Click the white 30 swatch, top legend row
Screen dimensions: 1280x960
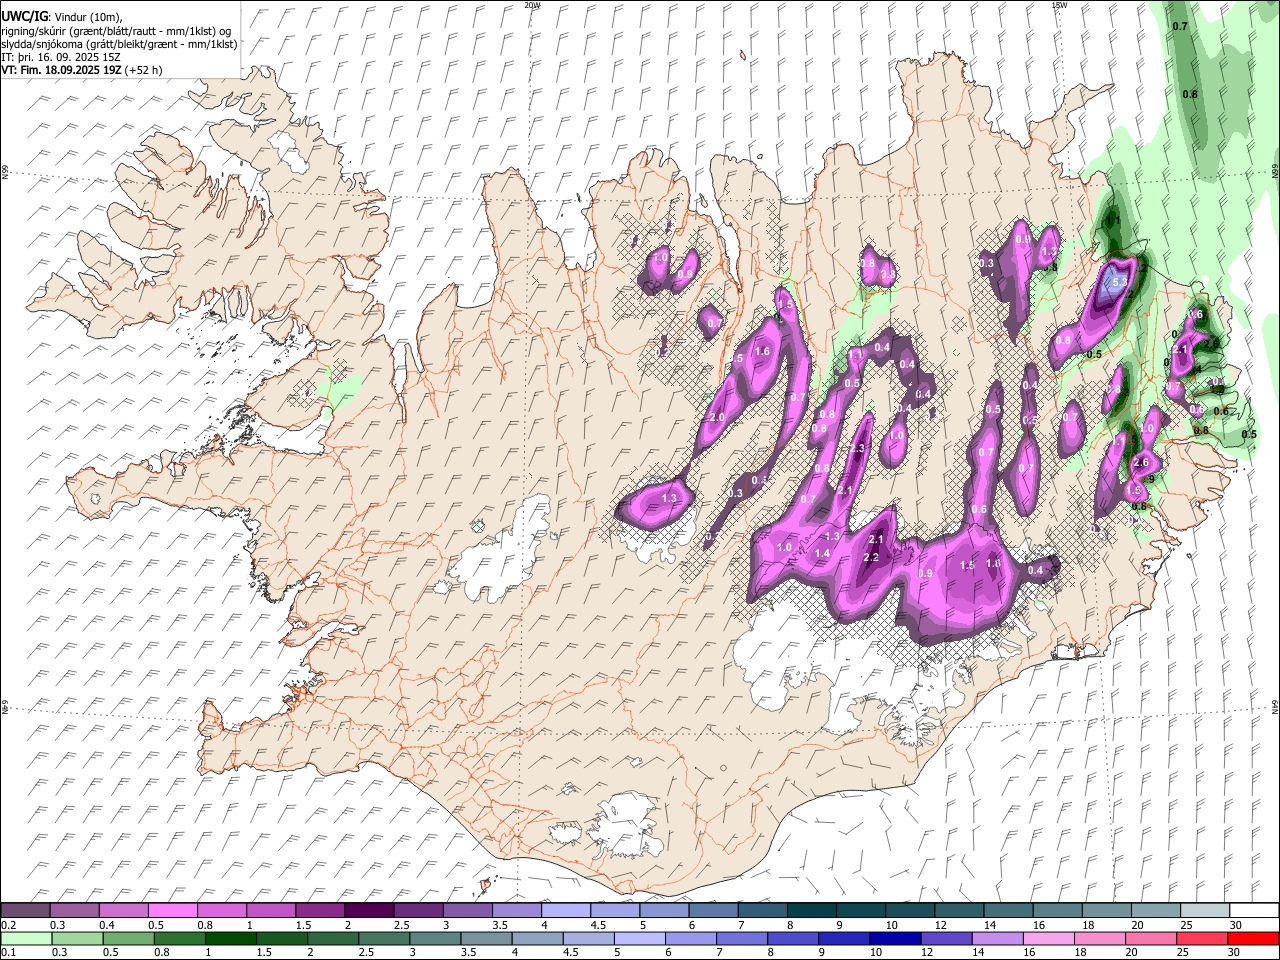pyautogui.click(x=1253, y=911)
